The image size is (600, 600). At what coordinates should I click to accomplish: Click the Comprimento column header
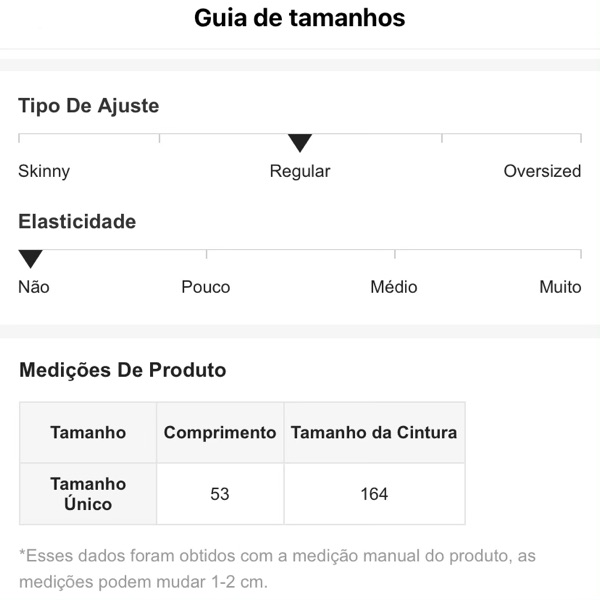(220, 433)
